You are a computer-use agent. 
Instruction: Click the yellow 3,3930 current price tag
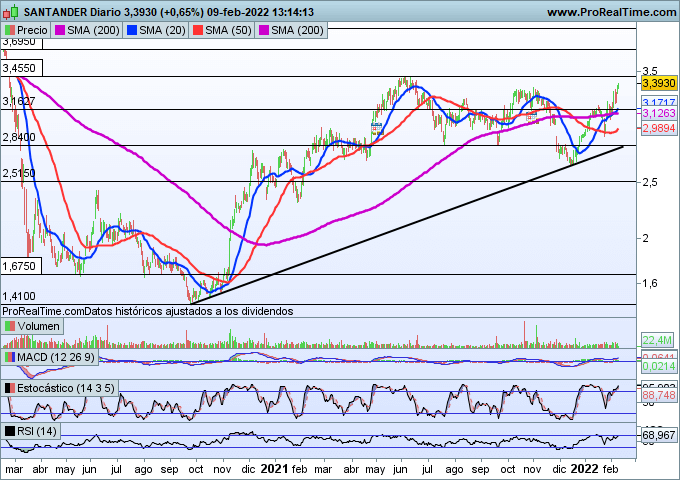coord(659,83)
